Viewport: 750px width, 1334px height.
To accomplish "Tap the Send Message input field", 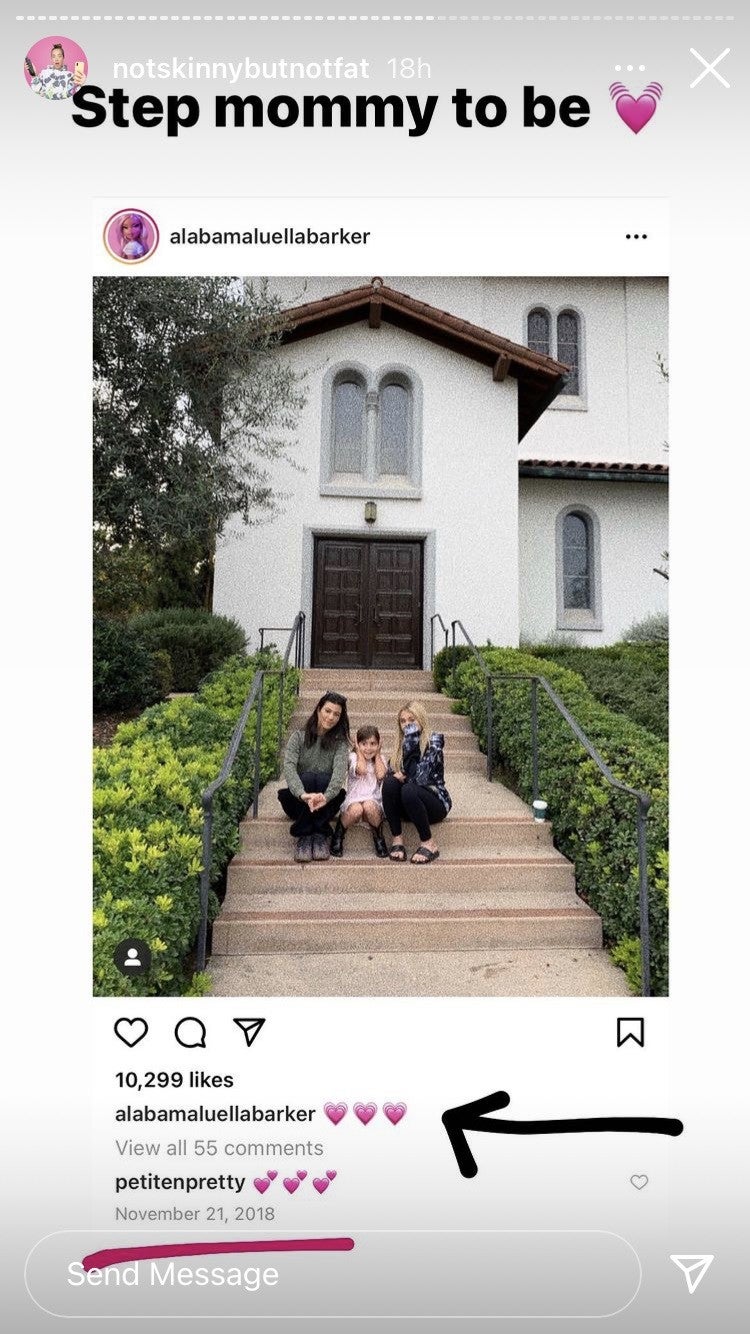I will [332, 1274].
